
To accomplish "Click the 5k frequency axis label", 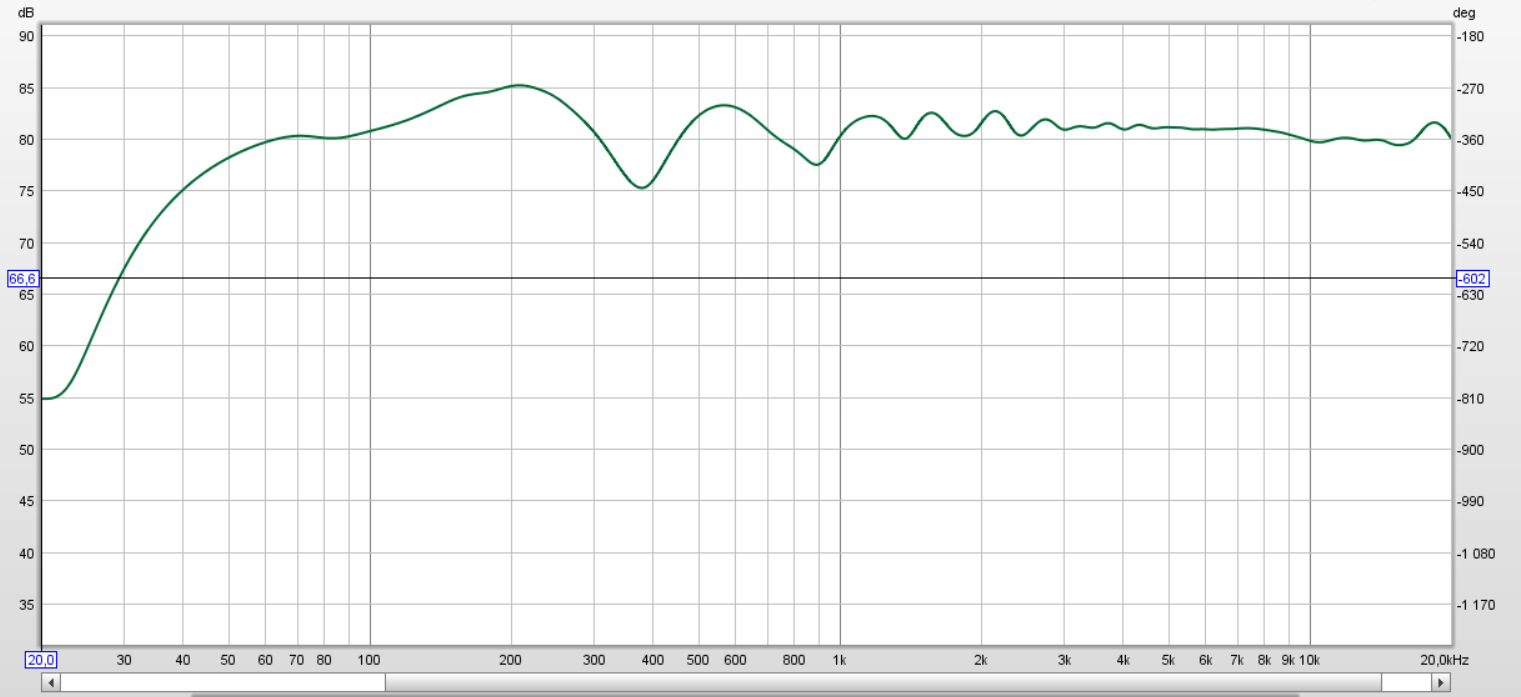I will tap(1168, 660).
